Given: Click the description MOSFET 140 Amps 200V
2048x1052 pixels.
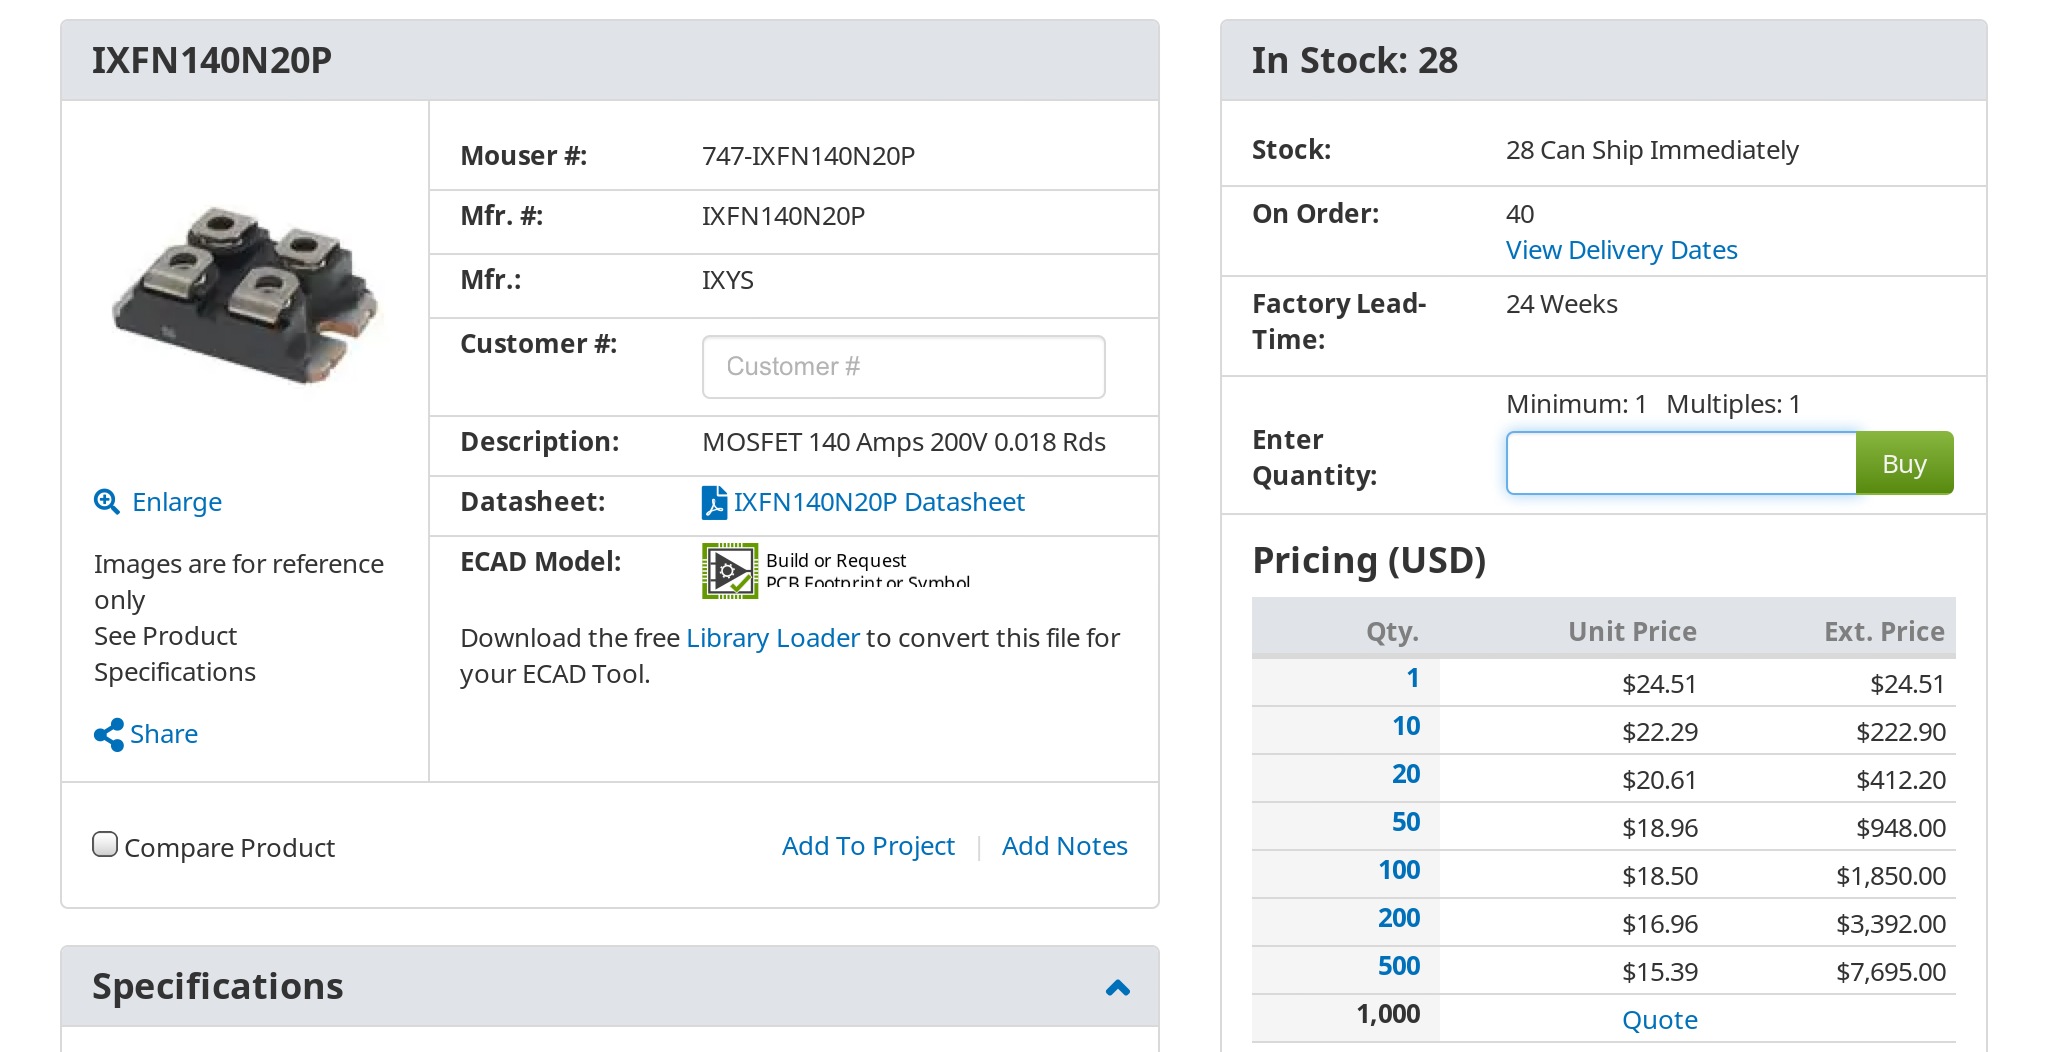Looking at the screenshot, I should (904, 442).
